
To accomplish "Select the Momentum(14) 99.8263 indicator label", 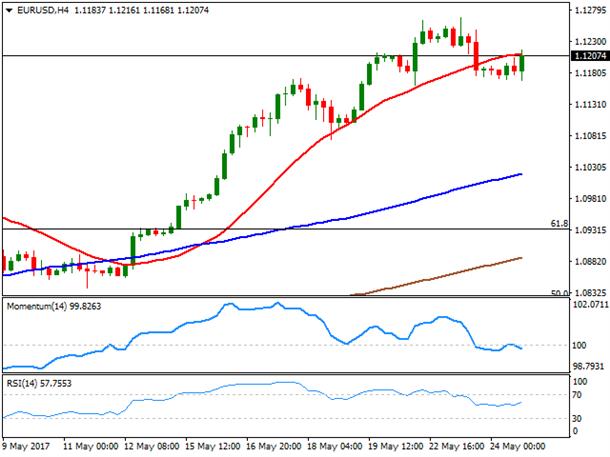I will [x=54, y=306].
